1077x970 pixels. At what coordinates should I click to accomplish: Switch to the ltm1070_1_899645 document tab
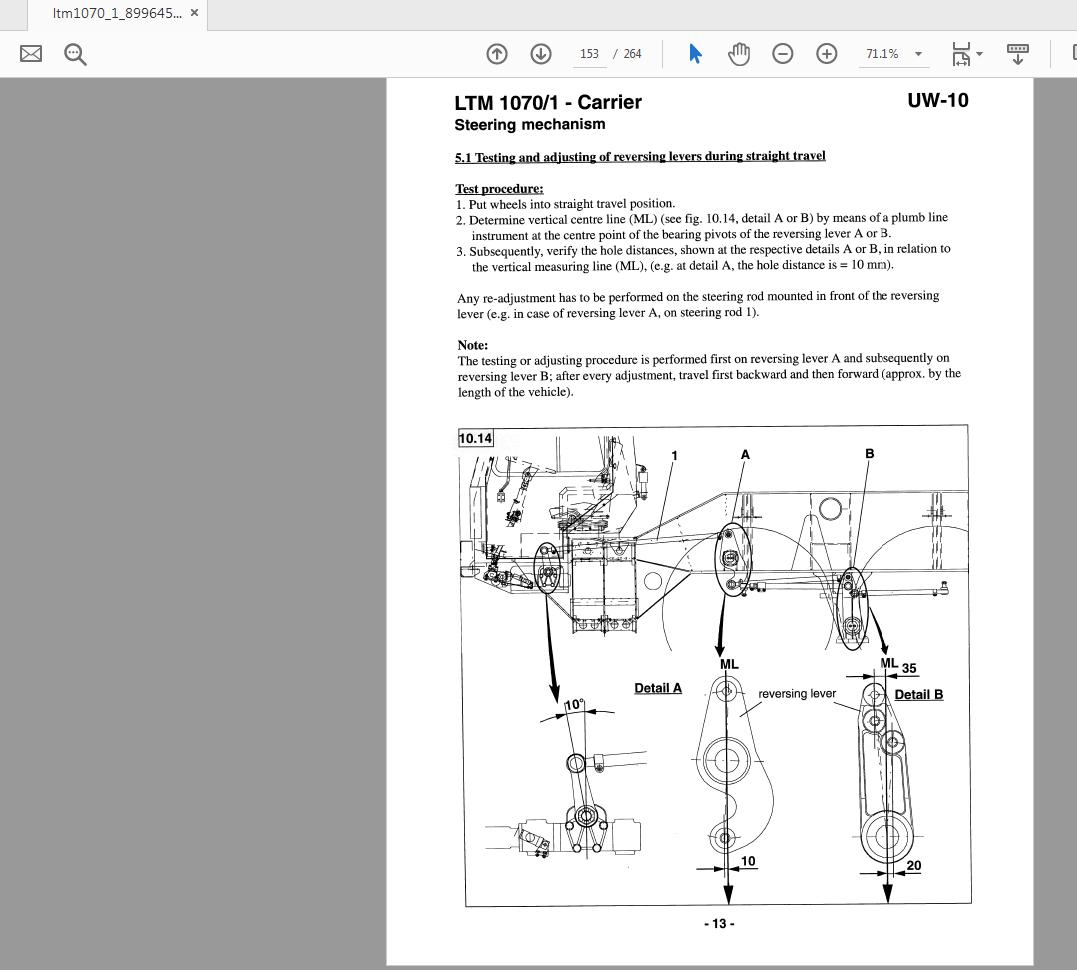pyautogui.click(x=117, y=13)
